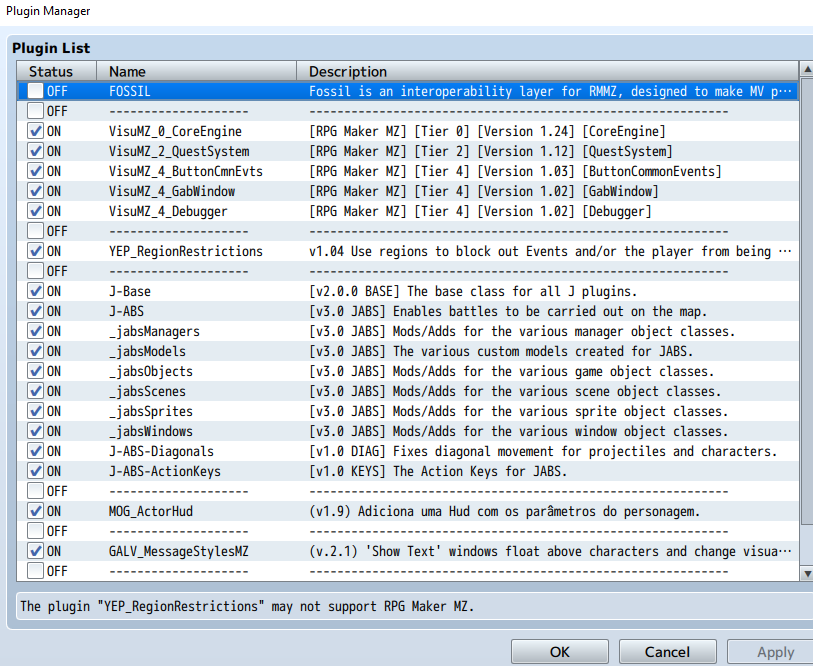
Task: Toggle the J-ABS-ActionKeys checkbox
Action: [x=35, y=471]
